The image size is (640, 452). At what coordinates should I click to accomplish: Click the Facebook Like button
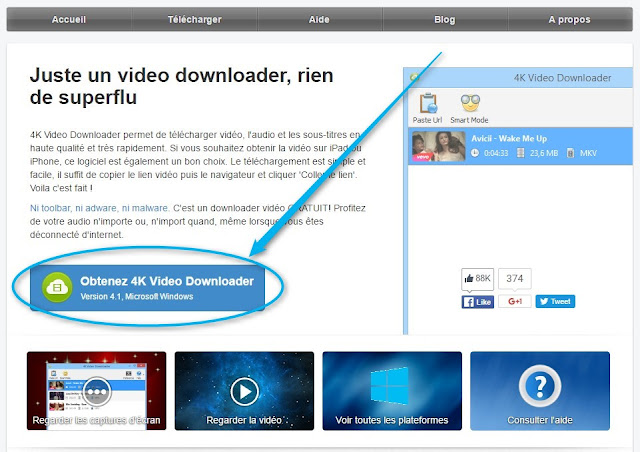pos(478,302)
